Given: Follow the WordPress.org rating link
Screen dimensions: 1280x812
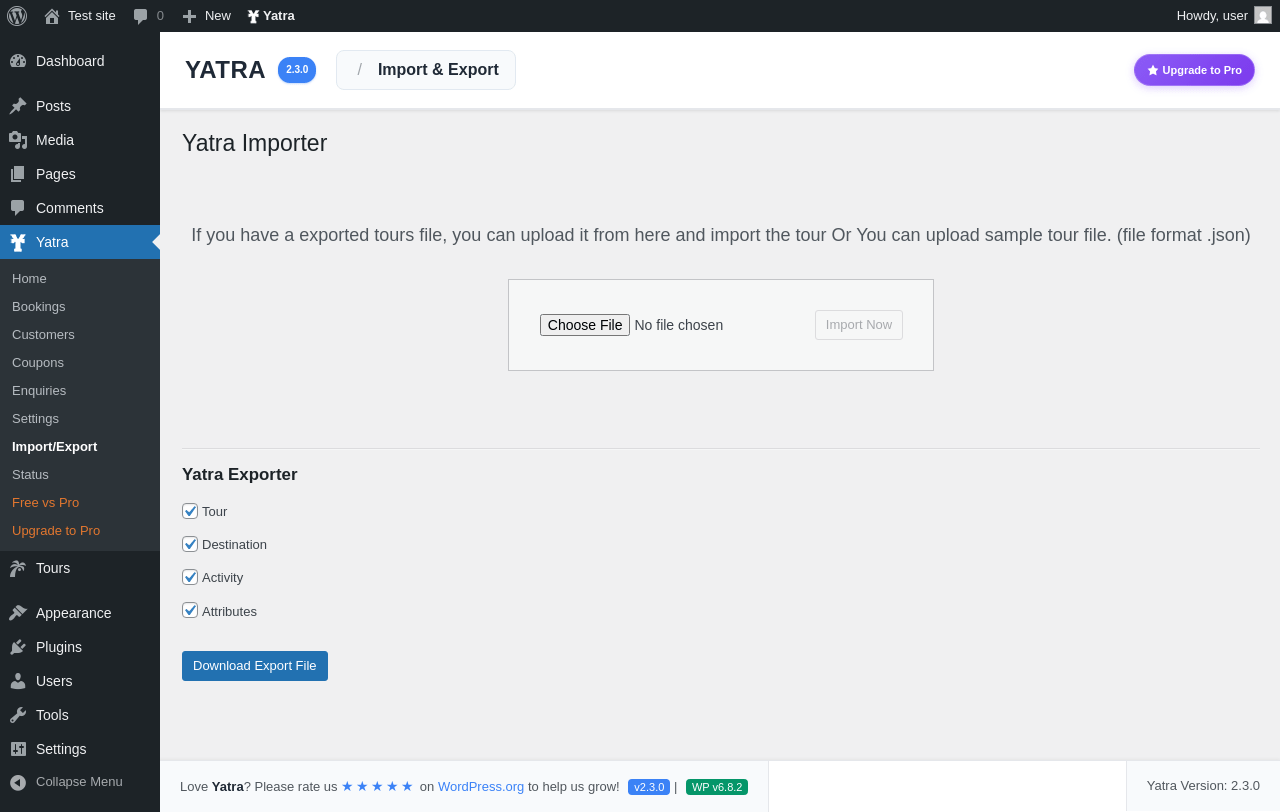Looking at the screenshot, I should click(481, 786).
